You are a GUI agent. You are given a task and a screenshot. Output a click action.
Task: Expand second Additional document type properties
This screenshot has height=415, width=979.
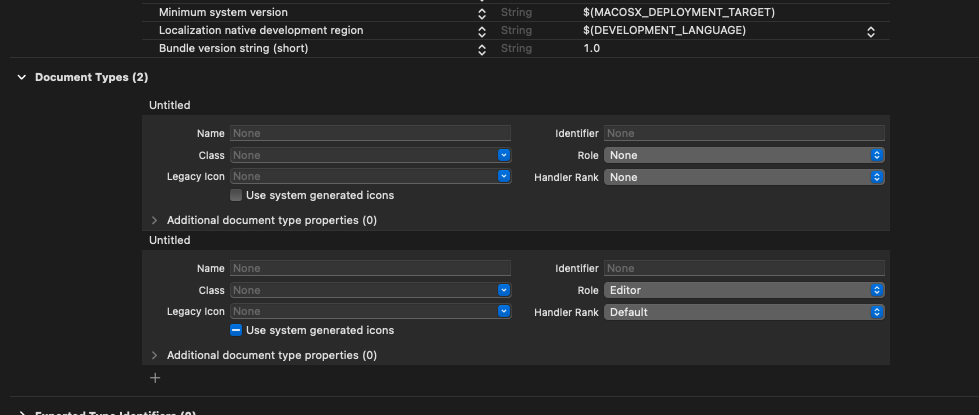[x=155, y=355]
